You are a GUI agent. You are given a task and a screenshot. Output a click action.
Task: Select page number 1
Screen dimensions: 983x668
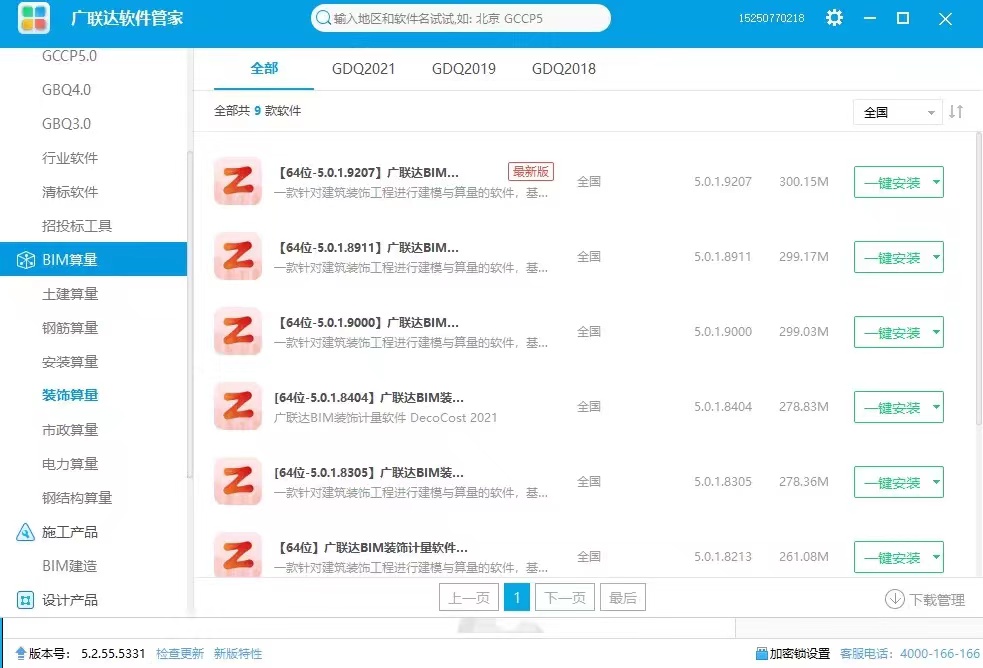[x=517, y=597]
